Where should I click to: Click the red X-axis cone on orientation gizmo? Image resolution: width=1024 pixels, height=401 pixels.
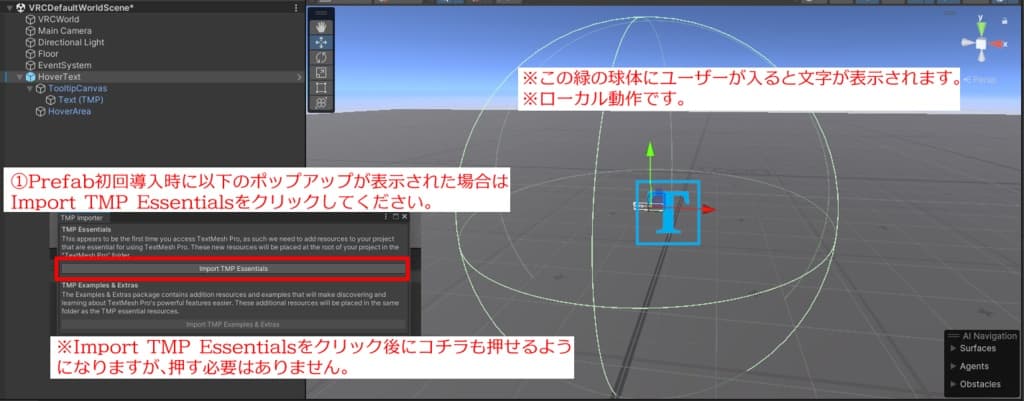click(997, 43)
